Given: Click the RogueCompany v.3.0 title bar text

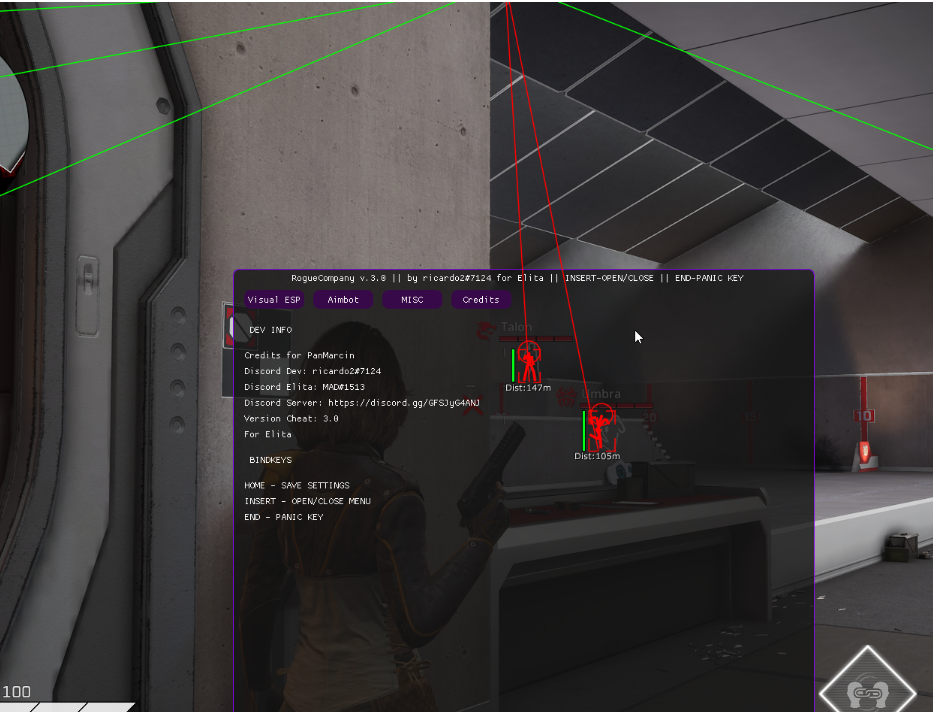Looking at the screenshot, I should tap(517, 278).
